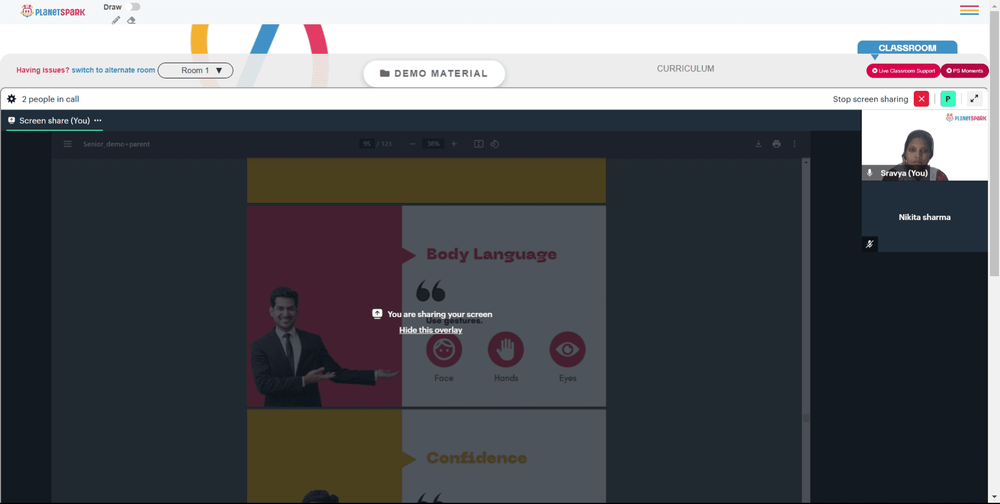Image resolution: width=1000 pixels, height=504 pixels.
Task: Open the Room 1 dropdown
Action: 195,70
